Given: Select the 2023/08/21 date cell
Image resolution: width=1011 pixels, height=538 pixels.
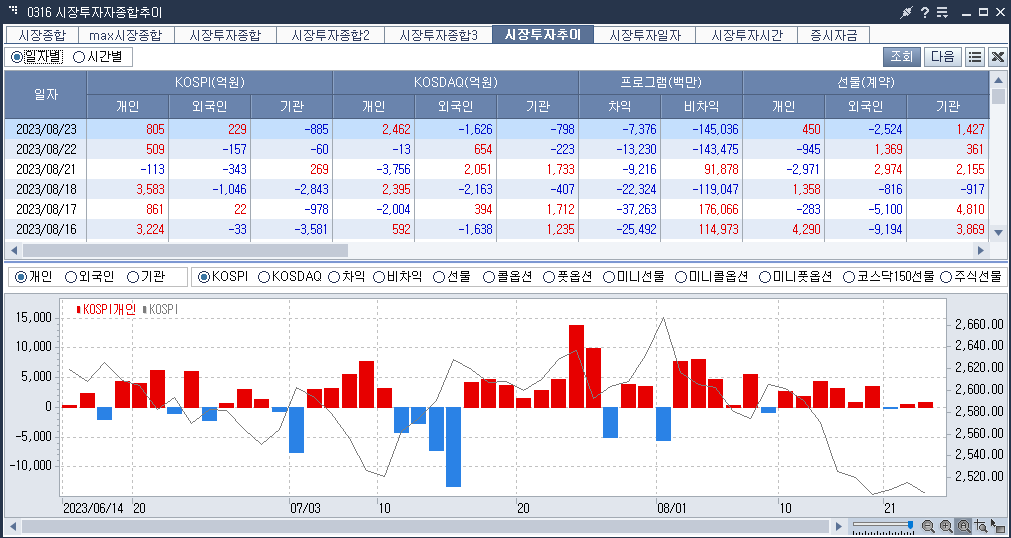Looking at the screenshot, I should [x=46, y=170].
